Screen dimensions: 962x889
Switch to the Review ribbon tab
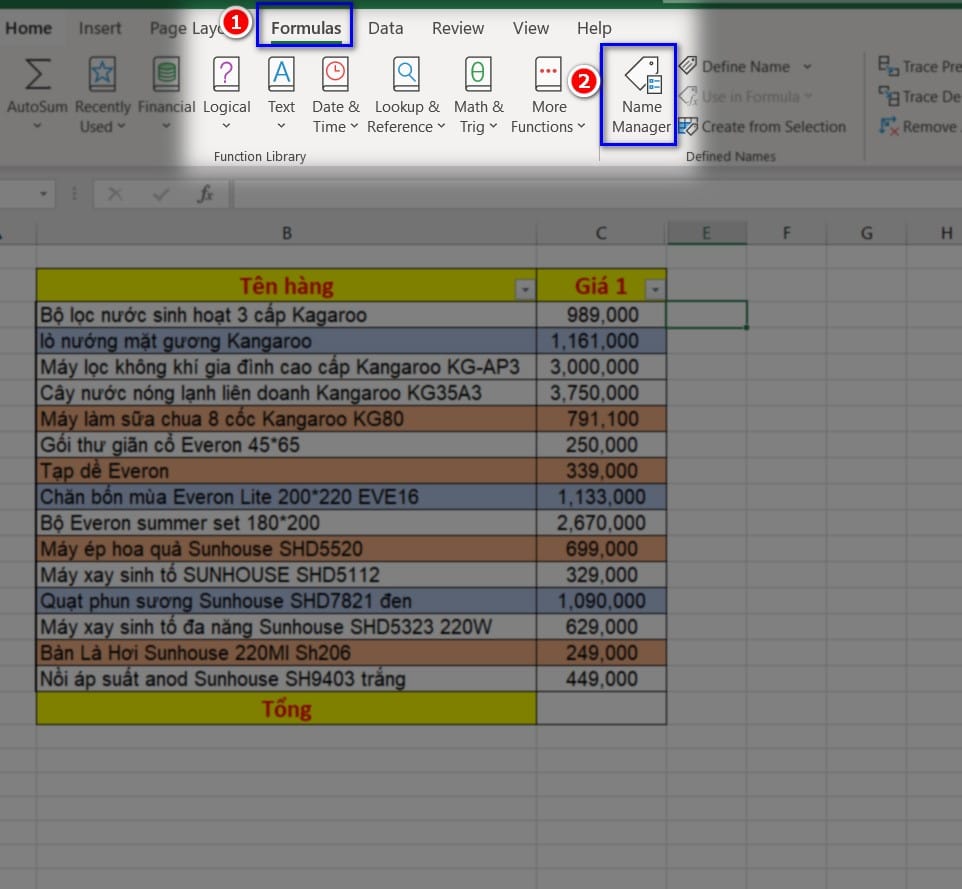tap(457, 28)
